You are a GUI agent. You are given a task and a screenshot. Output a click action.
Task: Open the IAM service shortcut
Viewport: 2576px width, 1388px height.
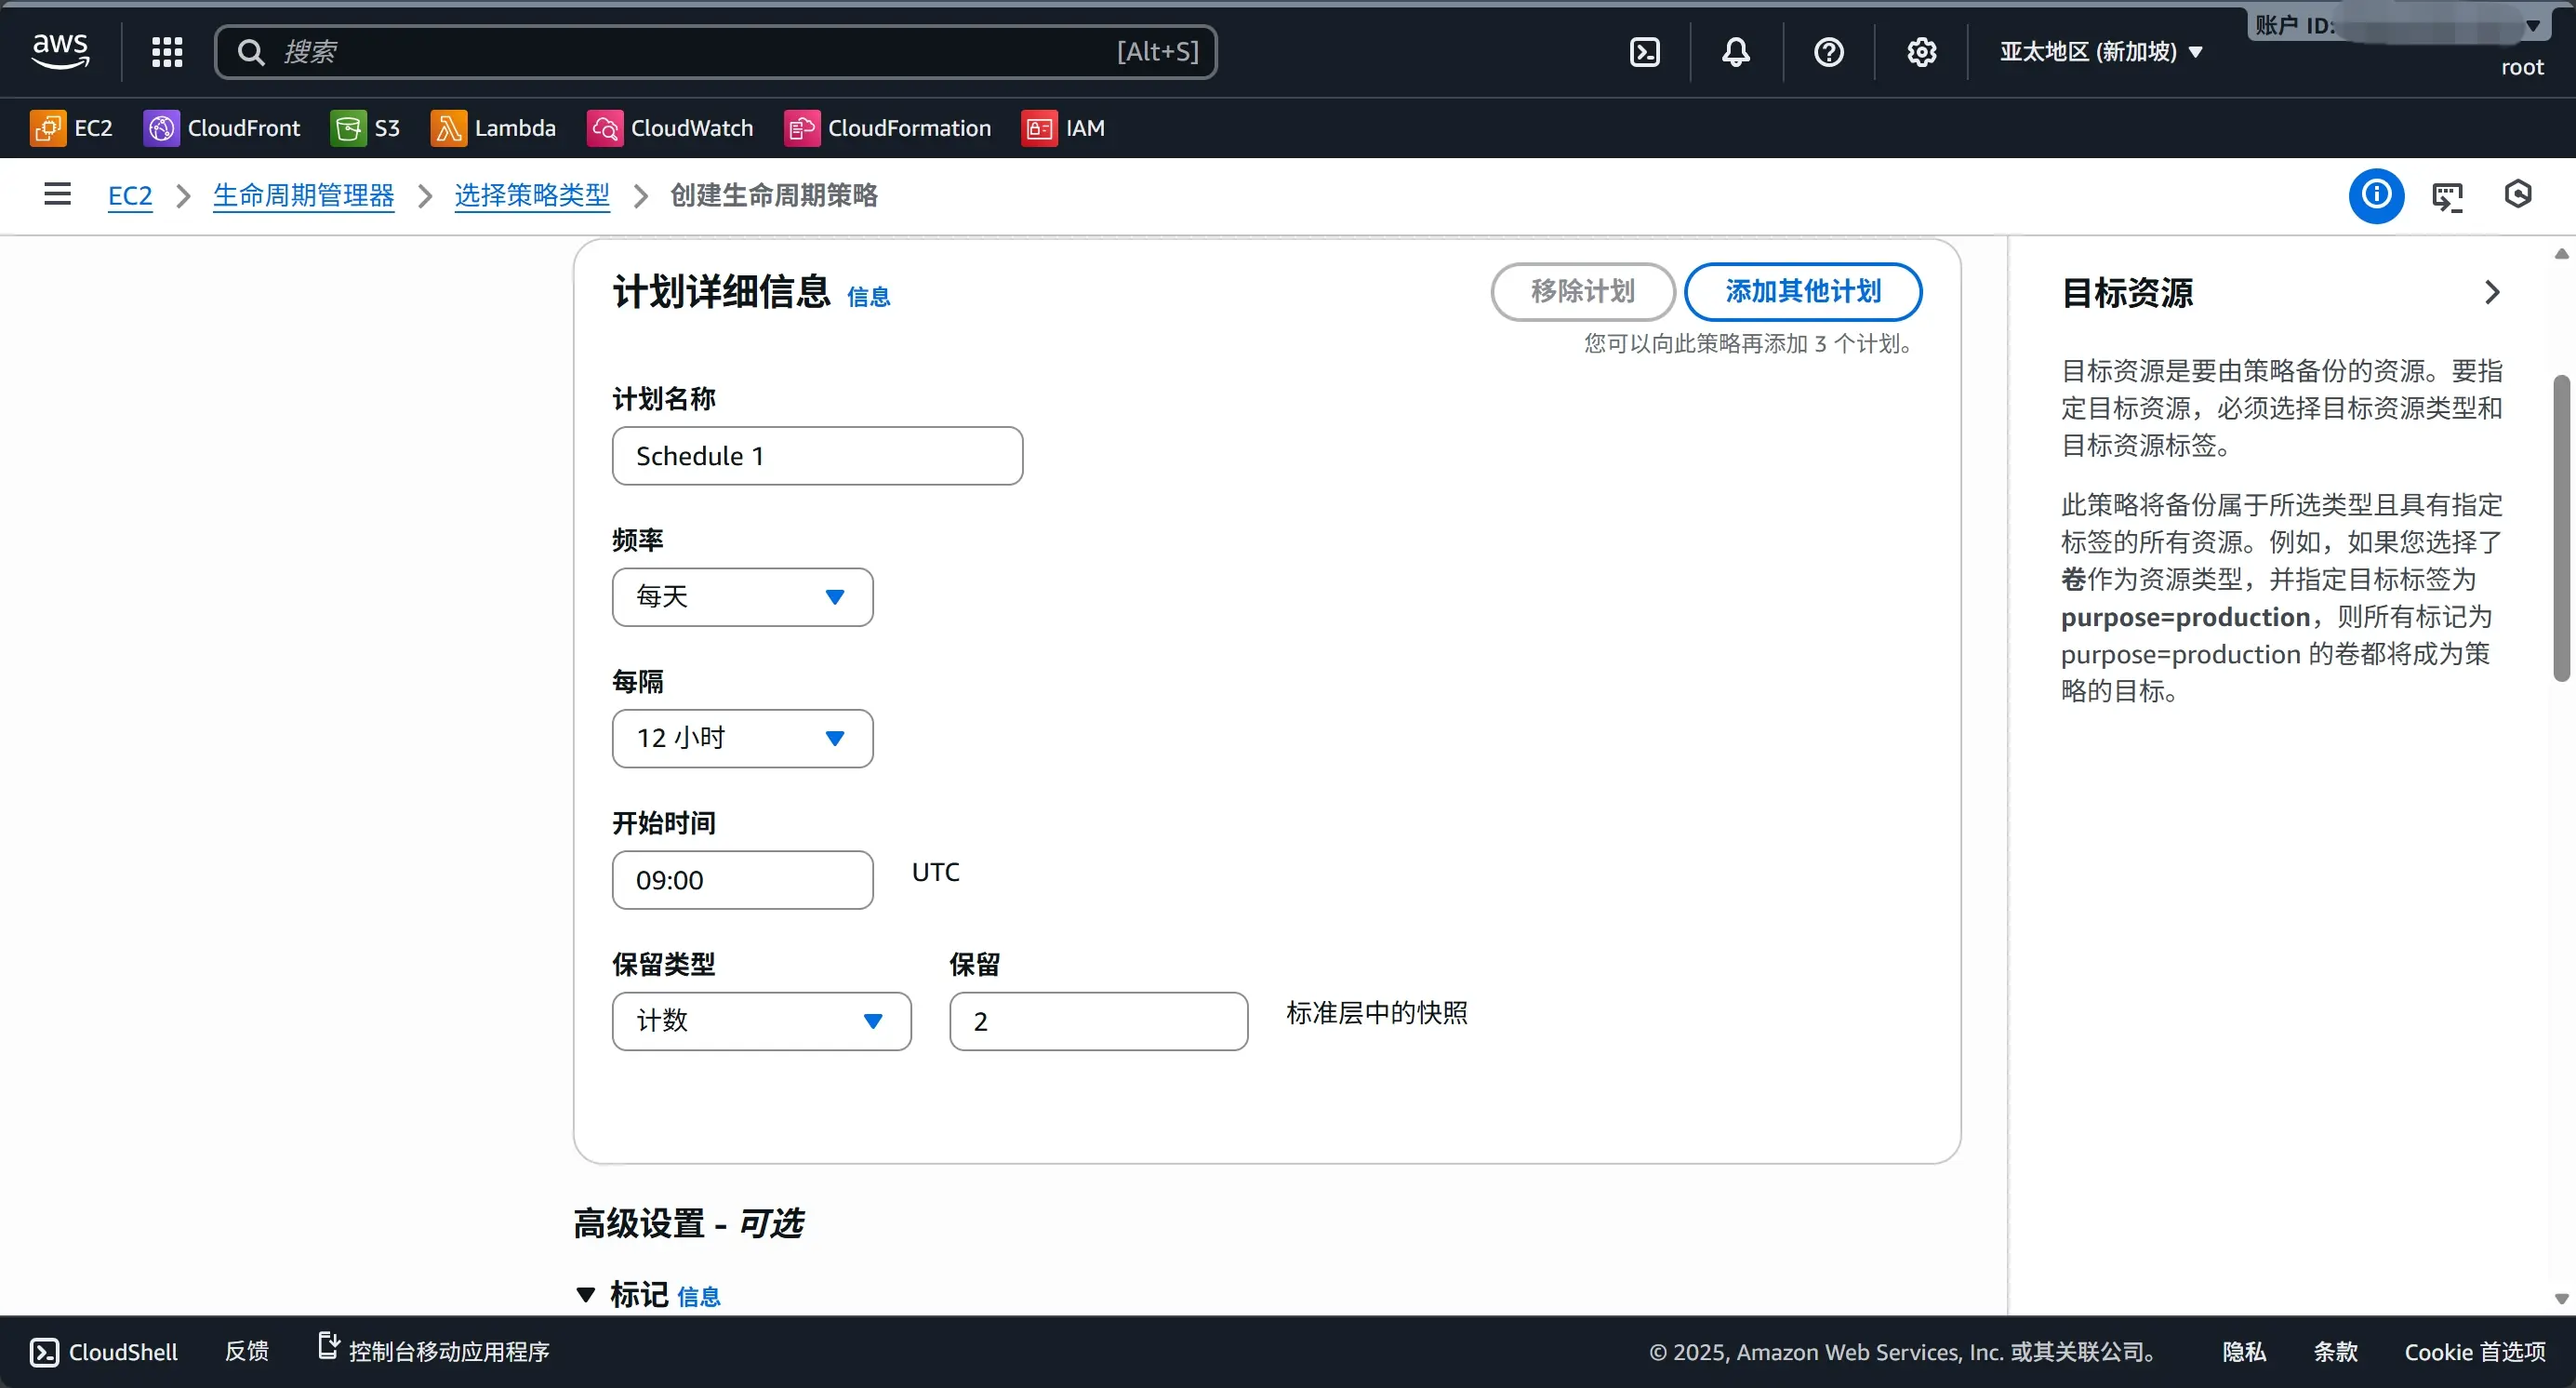(x=1065, y=128)
